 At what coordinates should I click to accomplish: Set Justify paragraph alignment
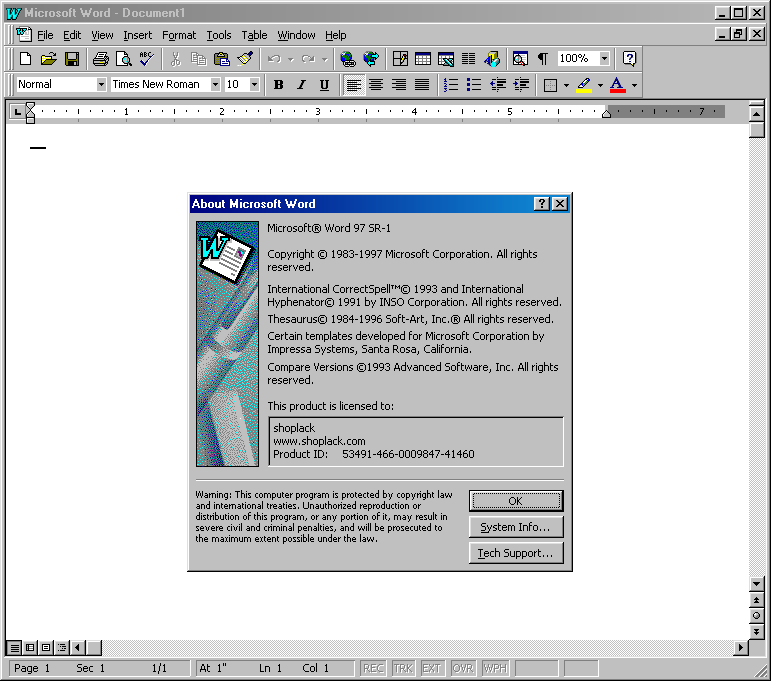[422, 85]
